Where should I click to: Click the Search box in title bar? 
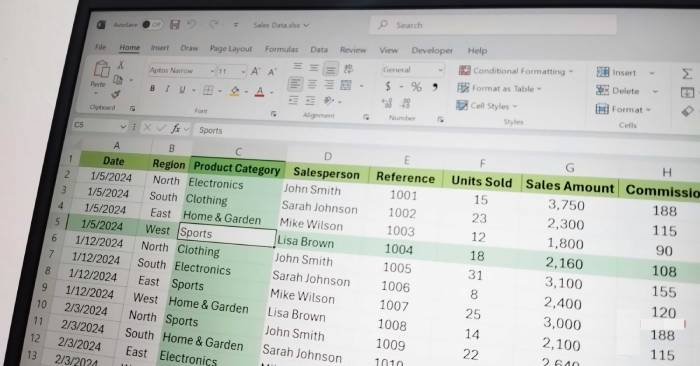[493, 25]
